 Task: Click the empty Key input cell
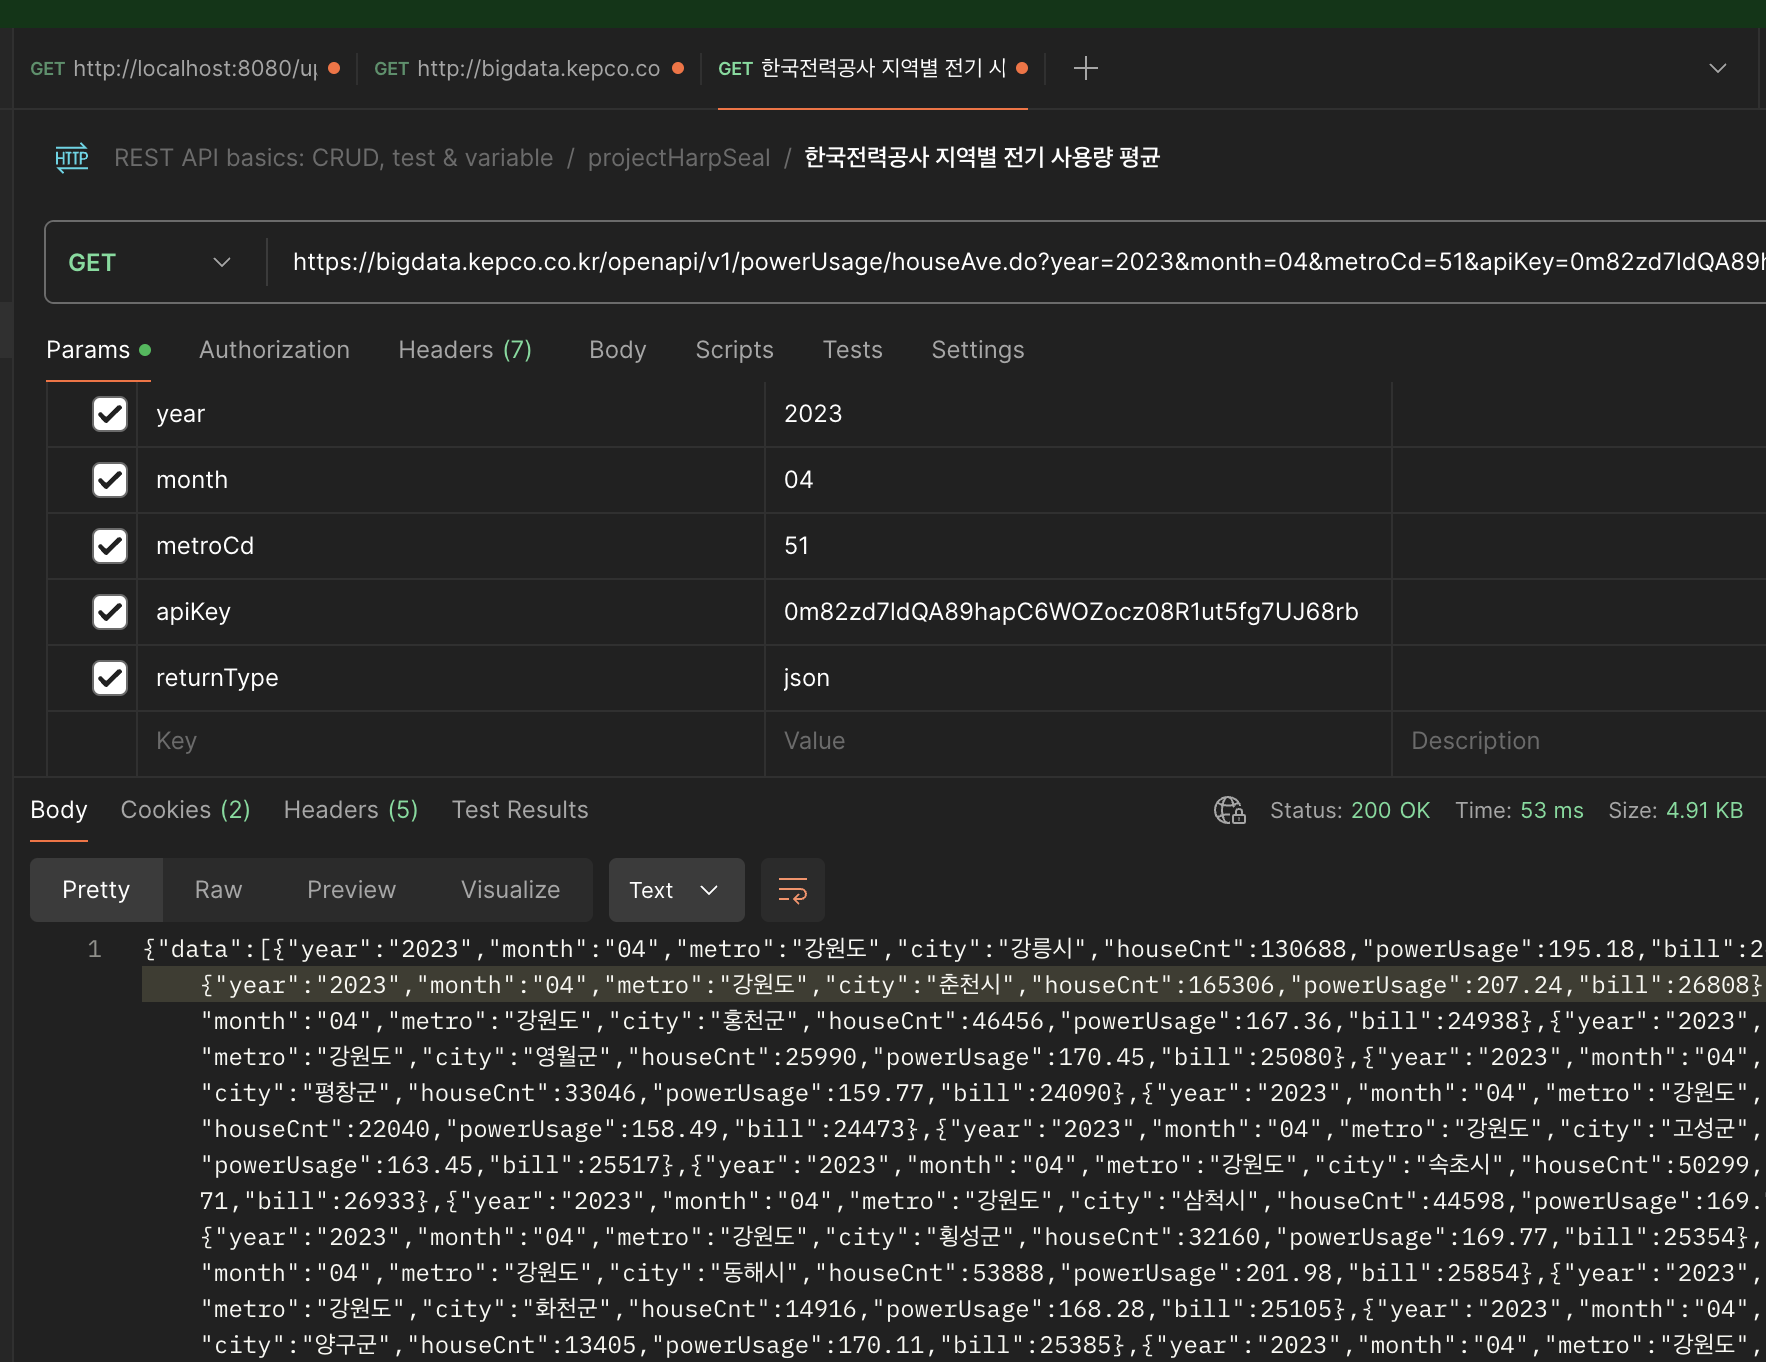click(451, 741)
